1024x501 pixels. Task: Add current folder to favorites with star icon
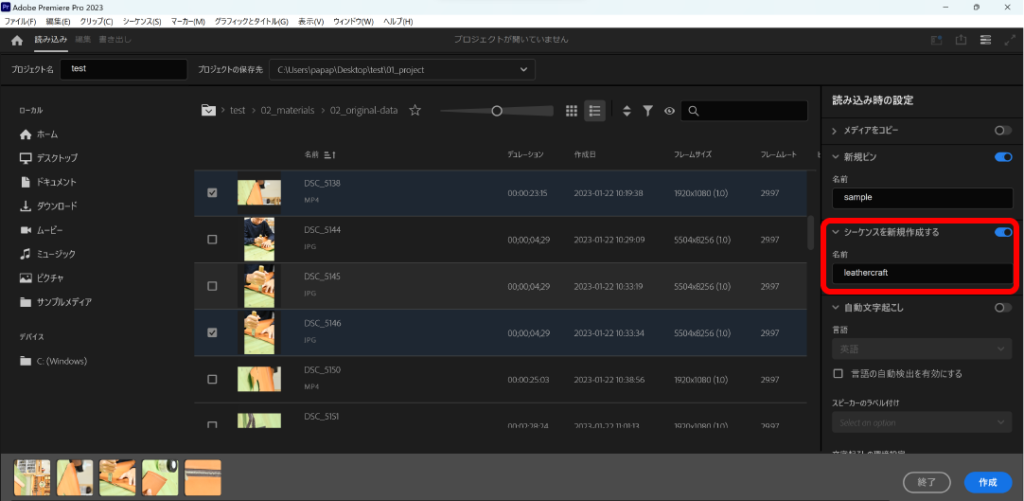pos(415,111)
